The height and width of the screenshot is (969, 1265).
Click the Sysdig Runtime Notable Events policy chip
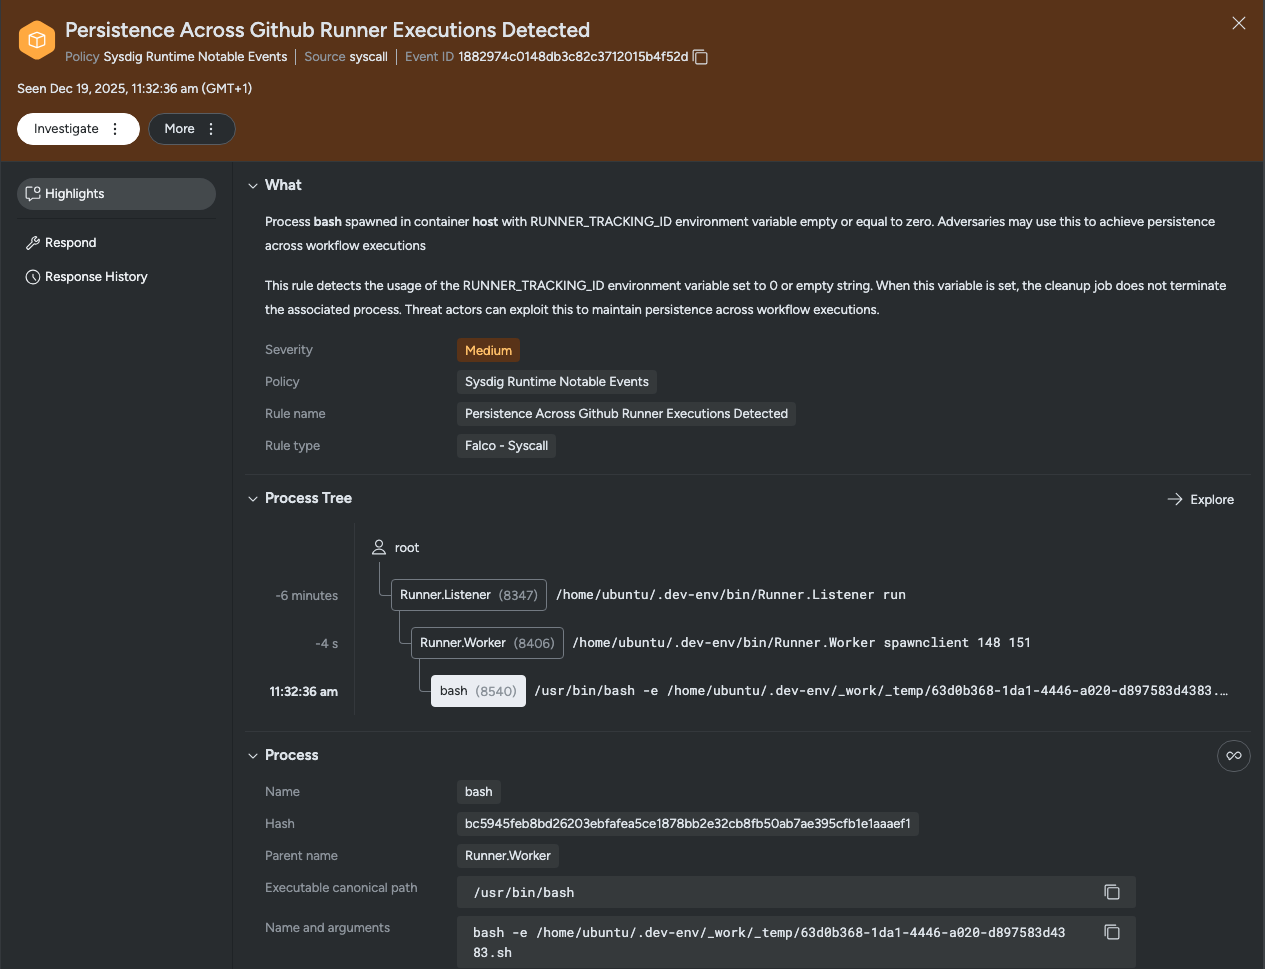(x=556, y=382)
